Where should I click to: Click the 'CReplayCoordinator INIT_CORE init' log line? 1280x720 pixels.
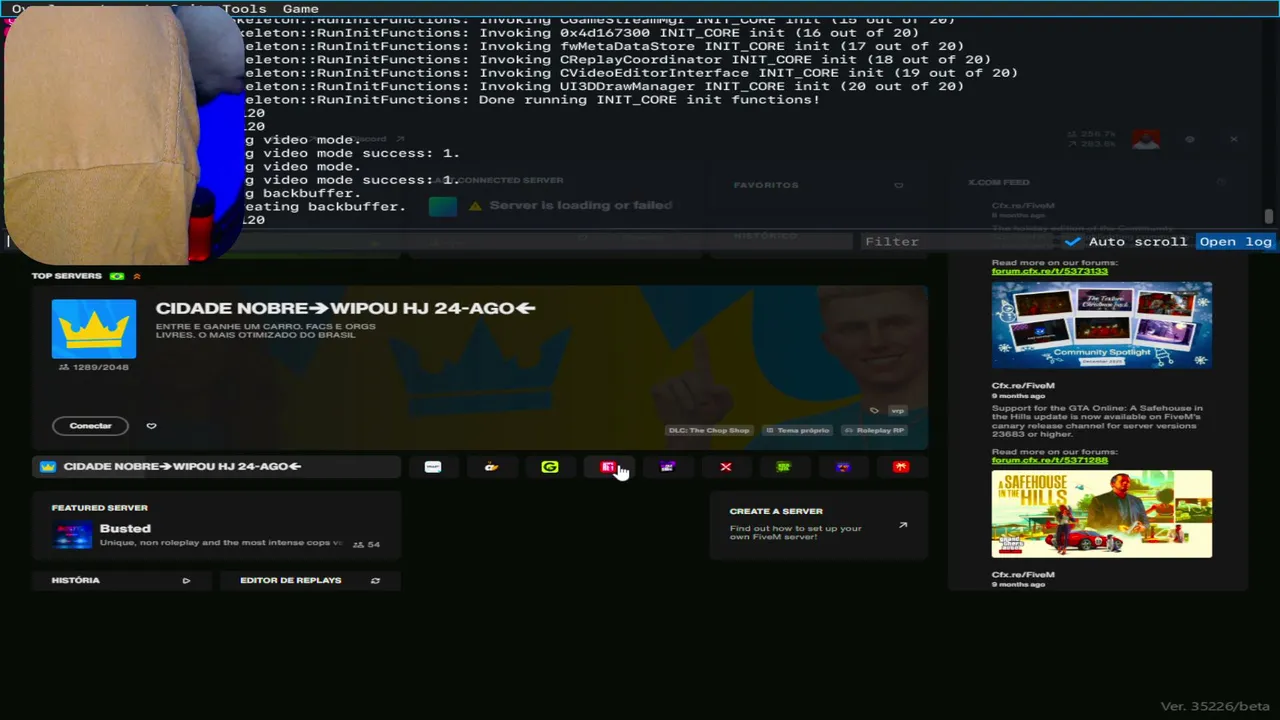click(x=618, y=59)
